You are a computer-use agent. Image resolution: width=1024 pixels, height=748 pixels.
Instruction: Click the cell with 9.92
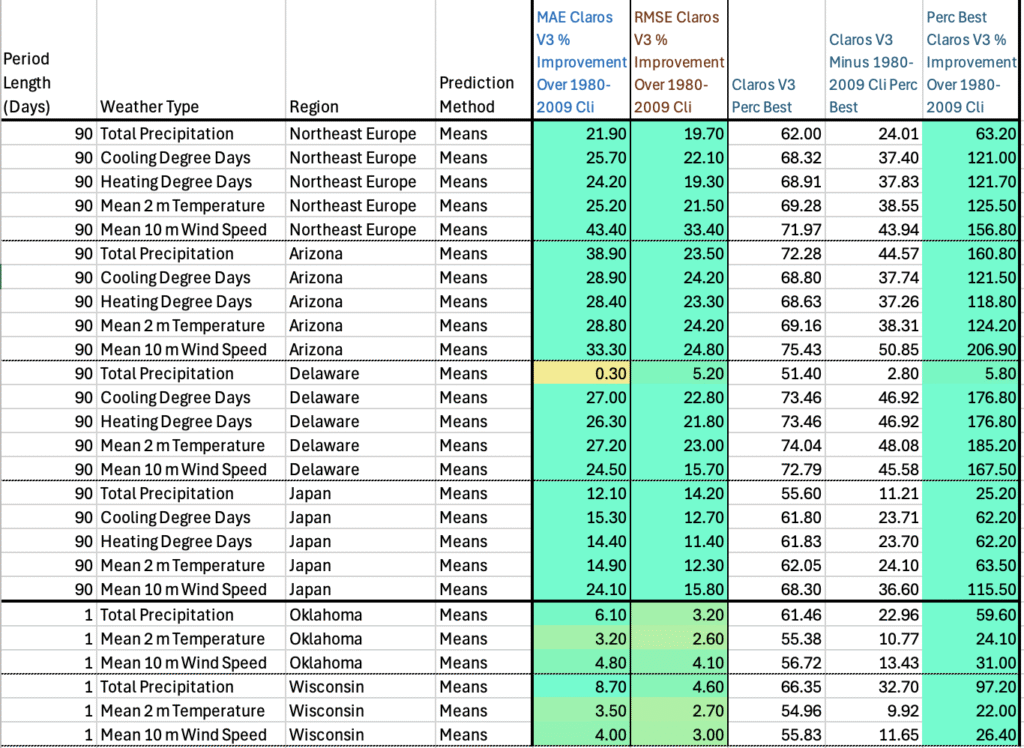874,711
